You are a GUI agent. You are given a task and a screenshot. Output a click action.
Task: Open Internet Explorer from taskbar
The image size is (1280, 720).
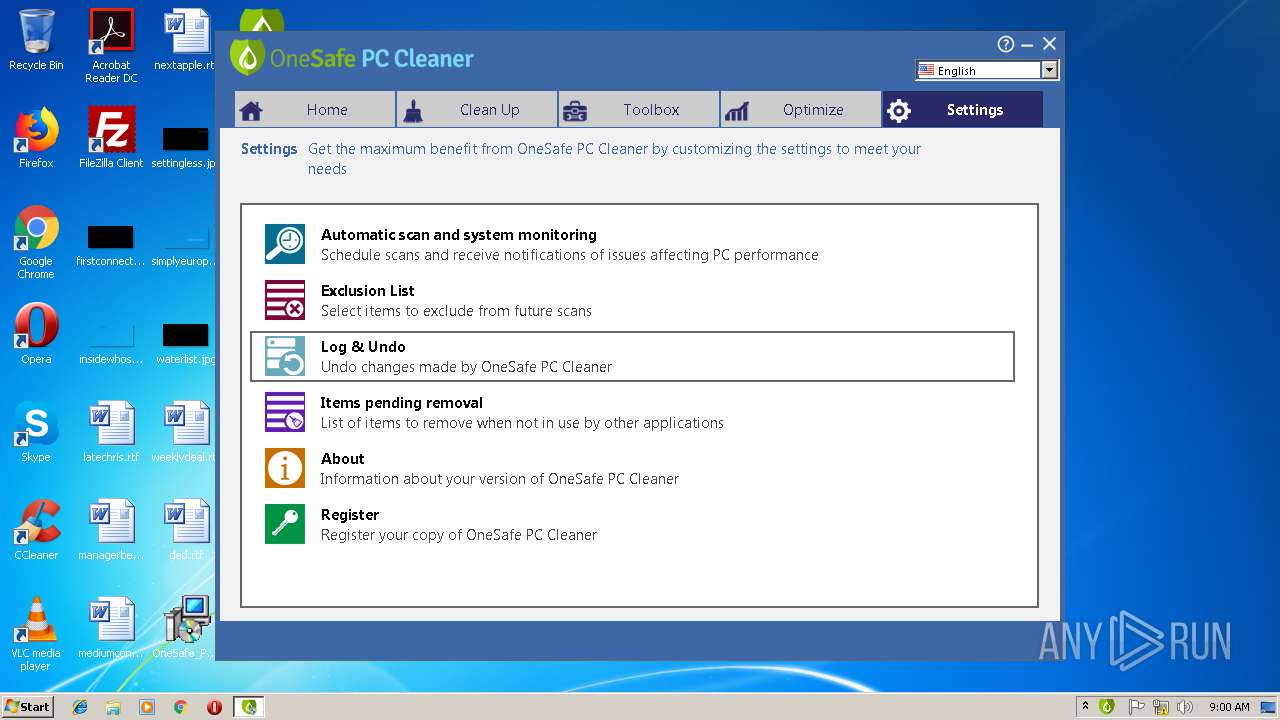[x=80, y=707]
